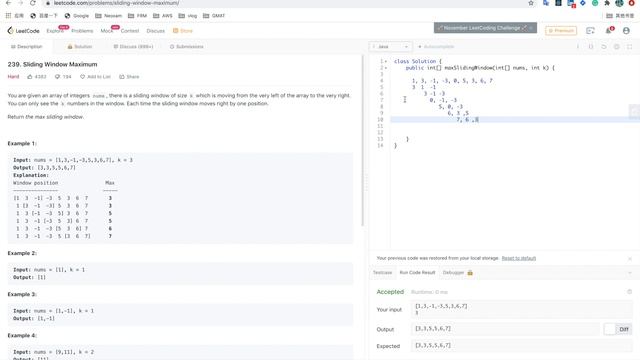Open the Java language dropdown

tap(390, 47)
